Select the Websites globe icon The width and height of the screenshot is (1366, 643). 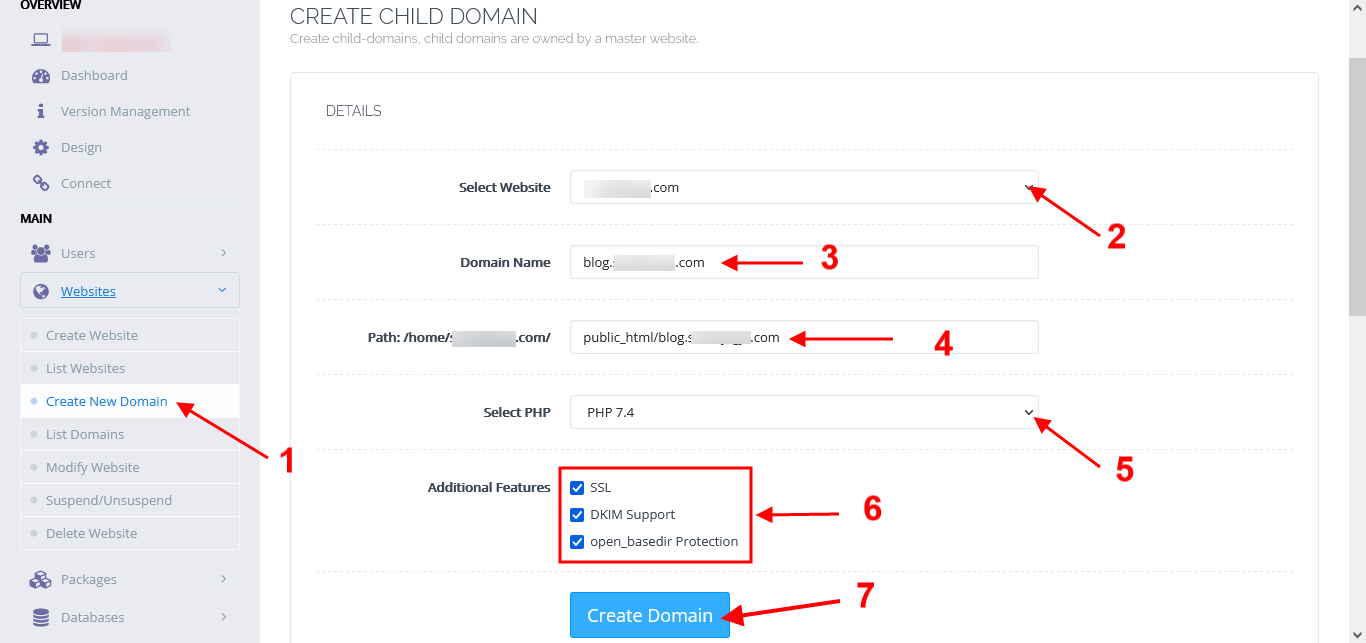(x=41, y=290)
